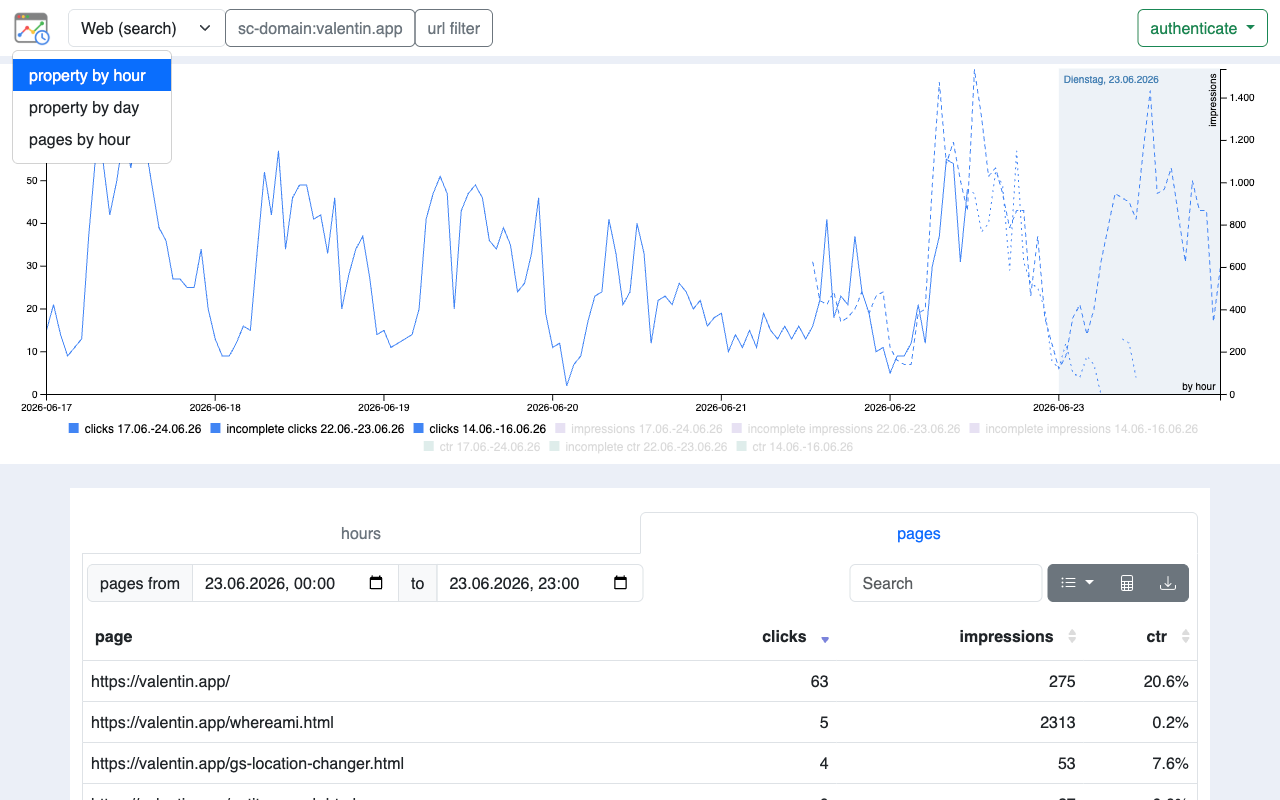The height and width of the screenshot is (800, 1280).
Task: Open the Web (search) type dropdown
Action: 146,28
